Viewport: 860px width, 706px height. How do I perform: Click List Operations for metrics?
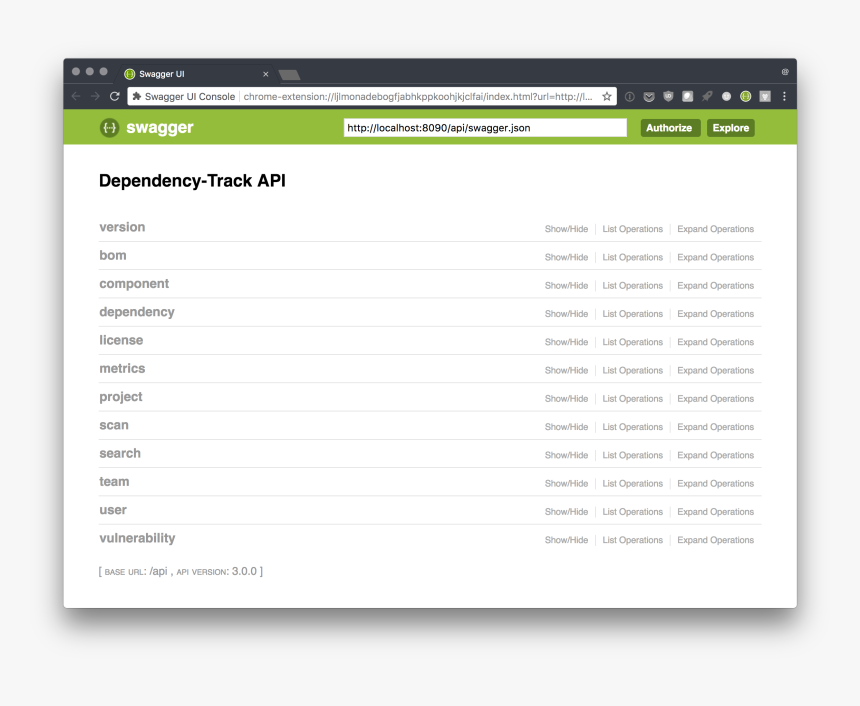[x=632, y=371]
